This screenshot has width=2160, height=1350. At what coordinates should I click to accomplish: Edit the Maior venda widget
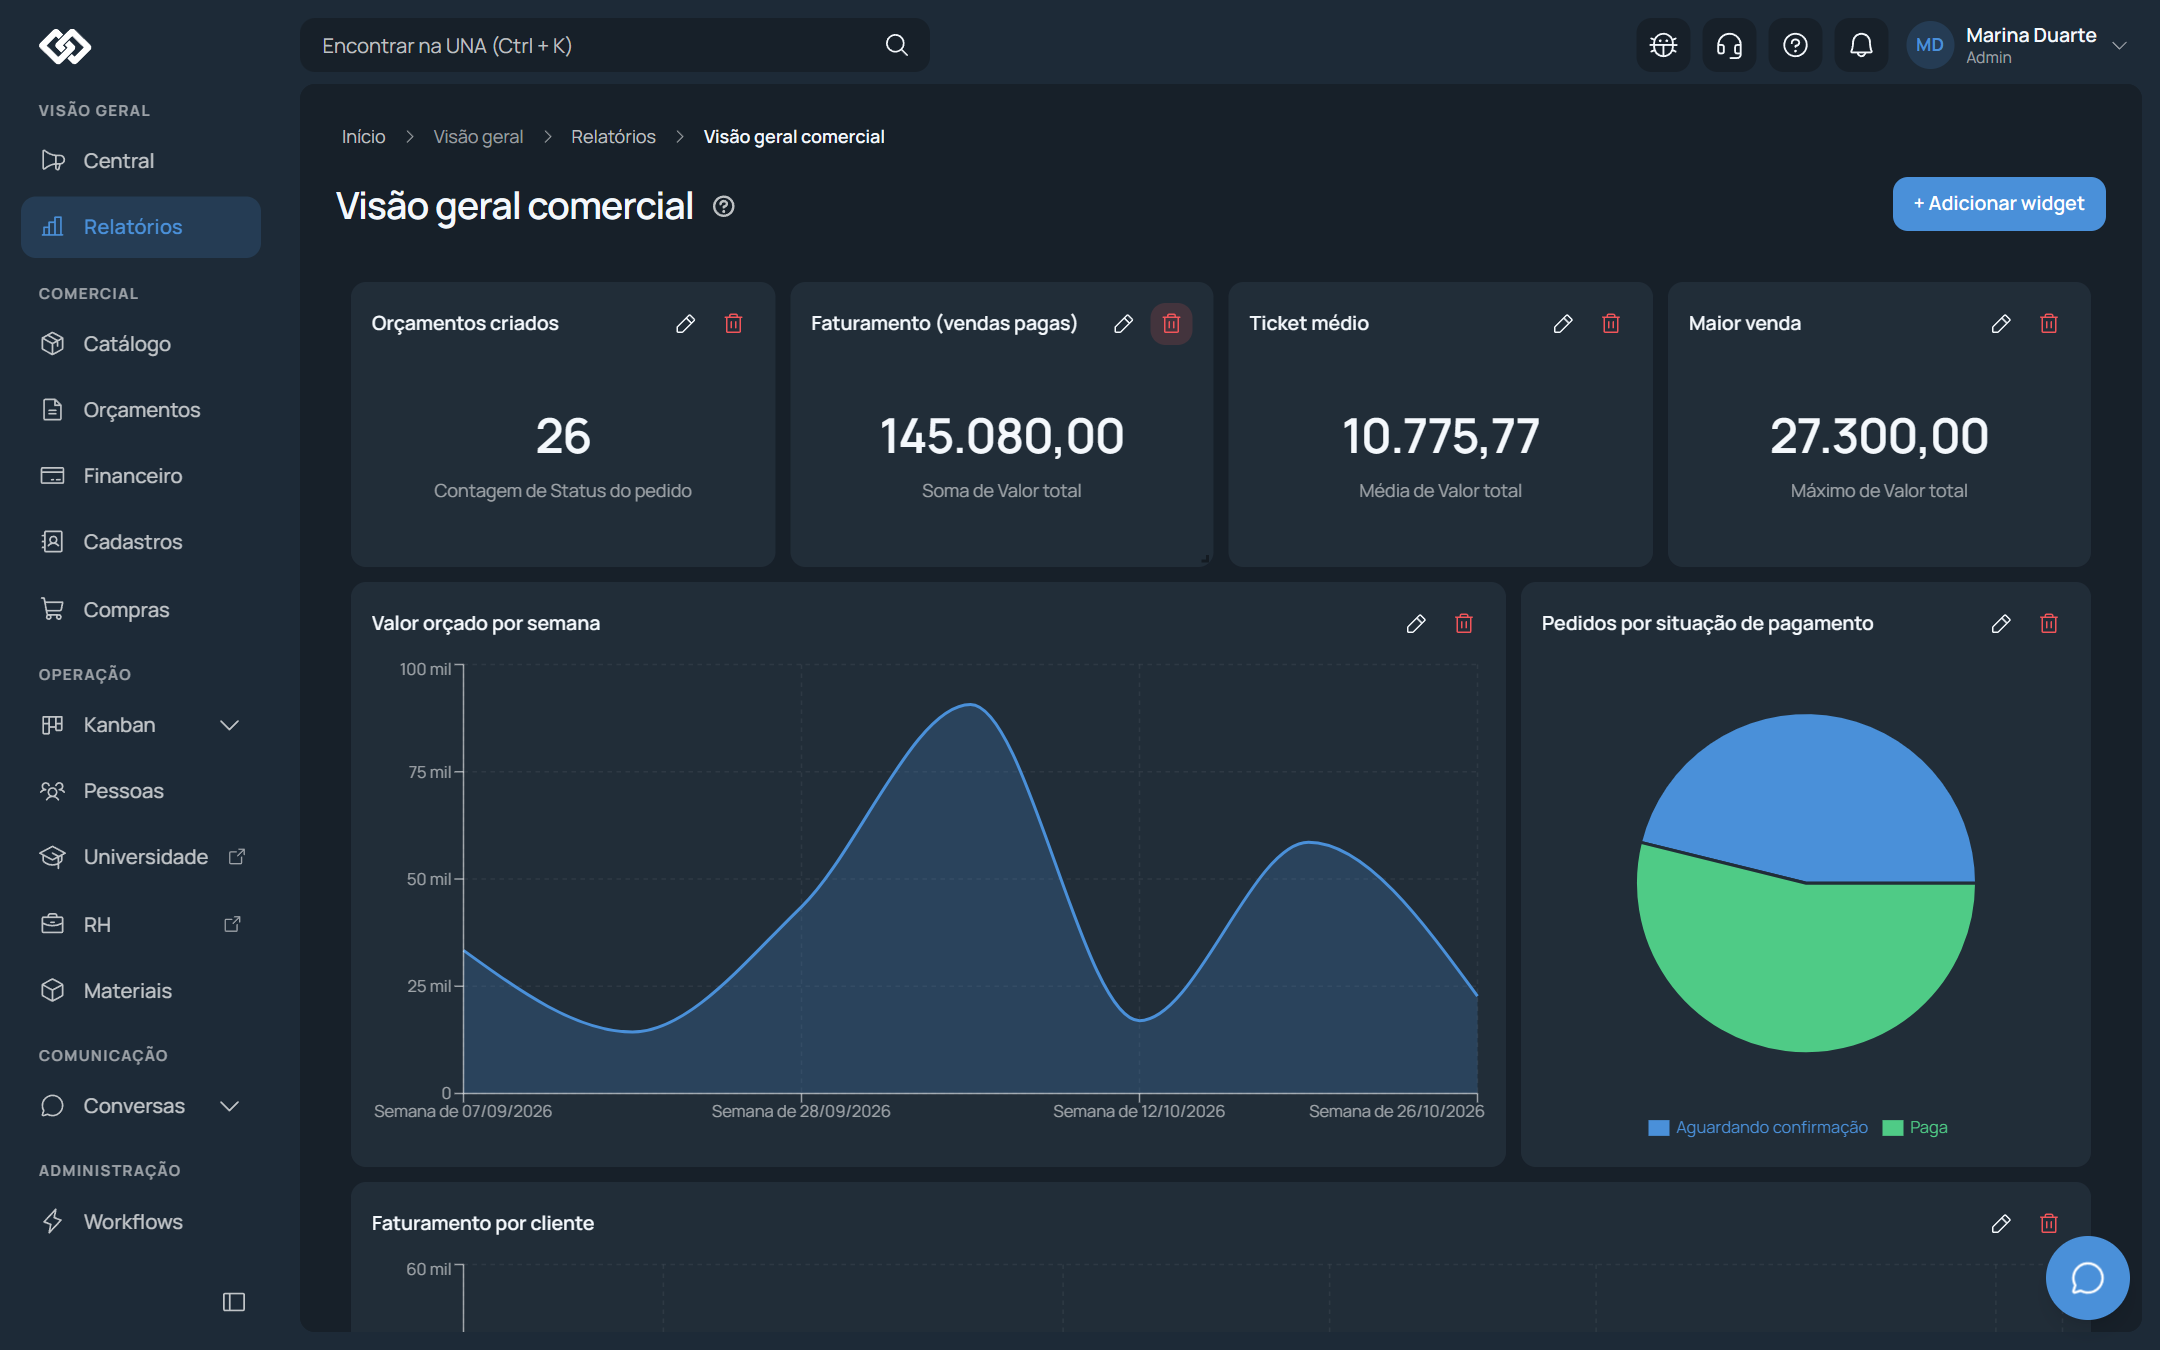pos(2001,324)
